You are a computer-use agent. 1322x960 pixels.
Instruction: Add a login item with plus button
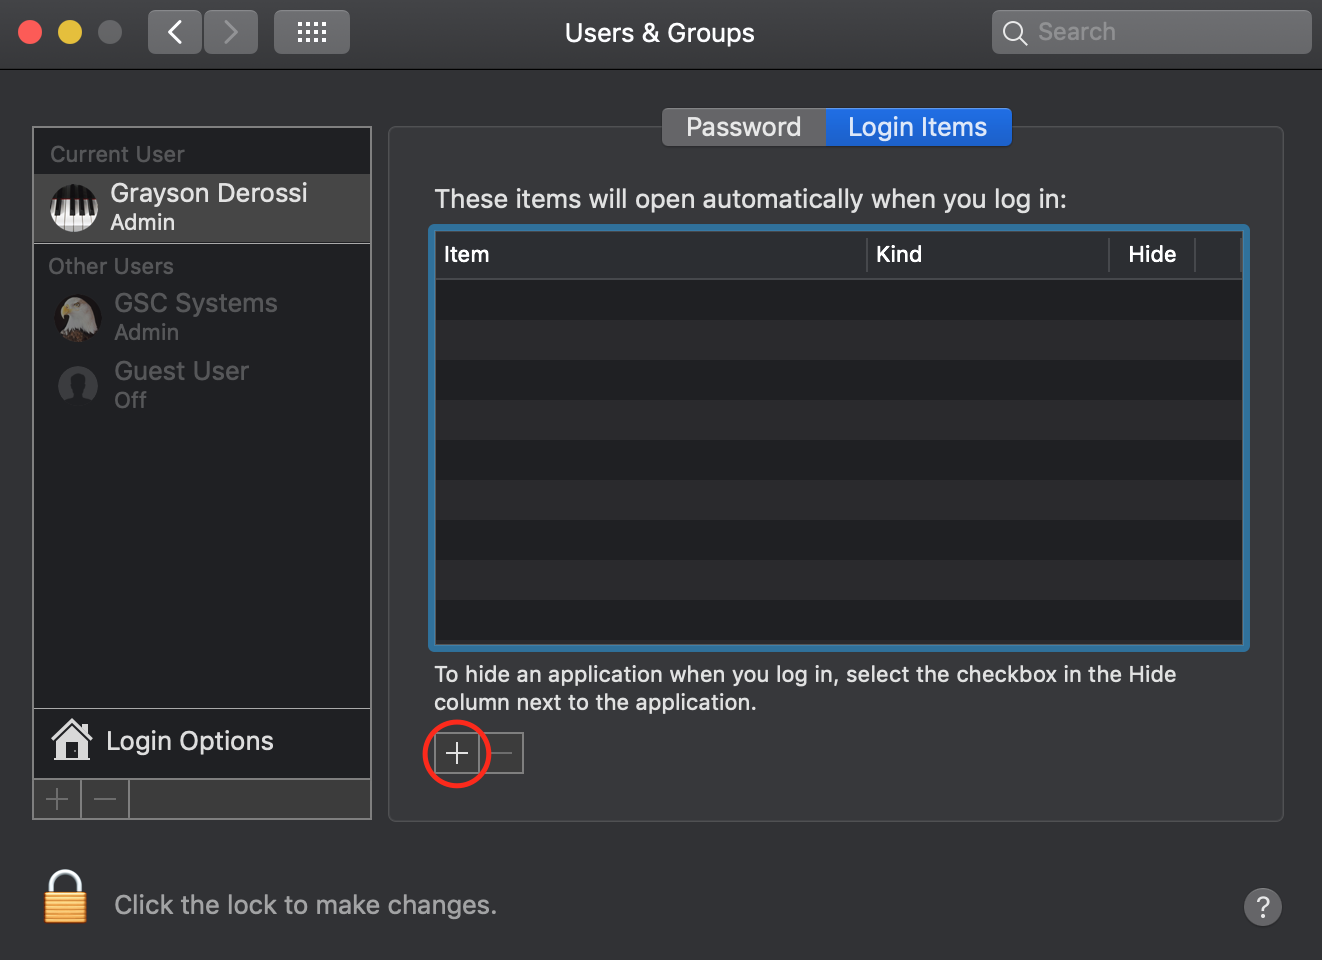[x=457, y=753]
